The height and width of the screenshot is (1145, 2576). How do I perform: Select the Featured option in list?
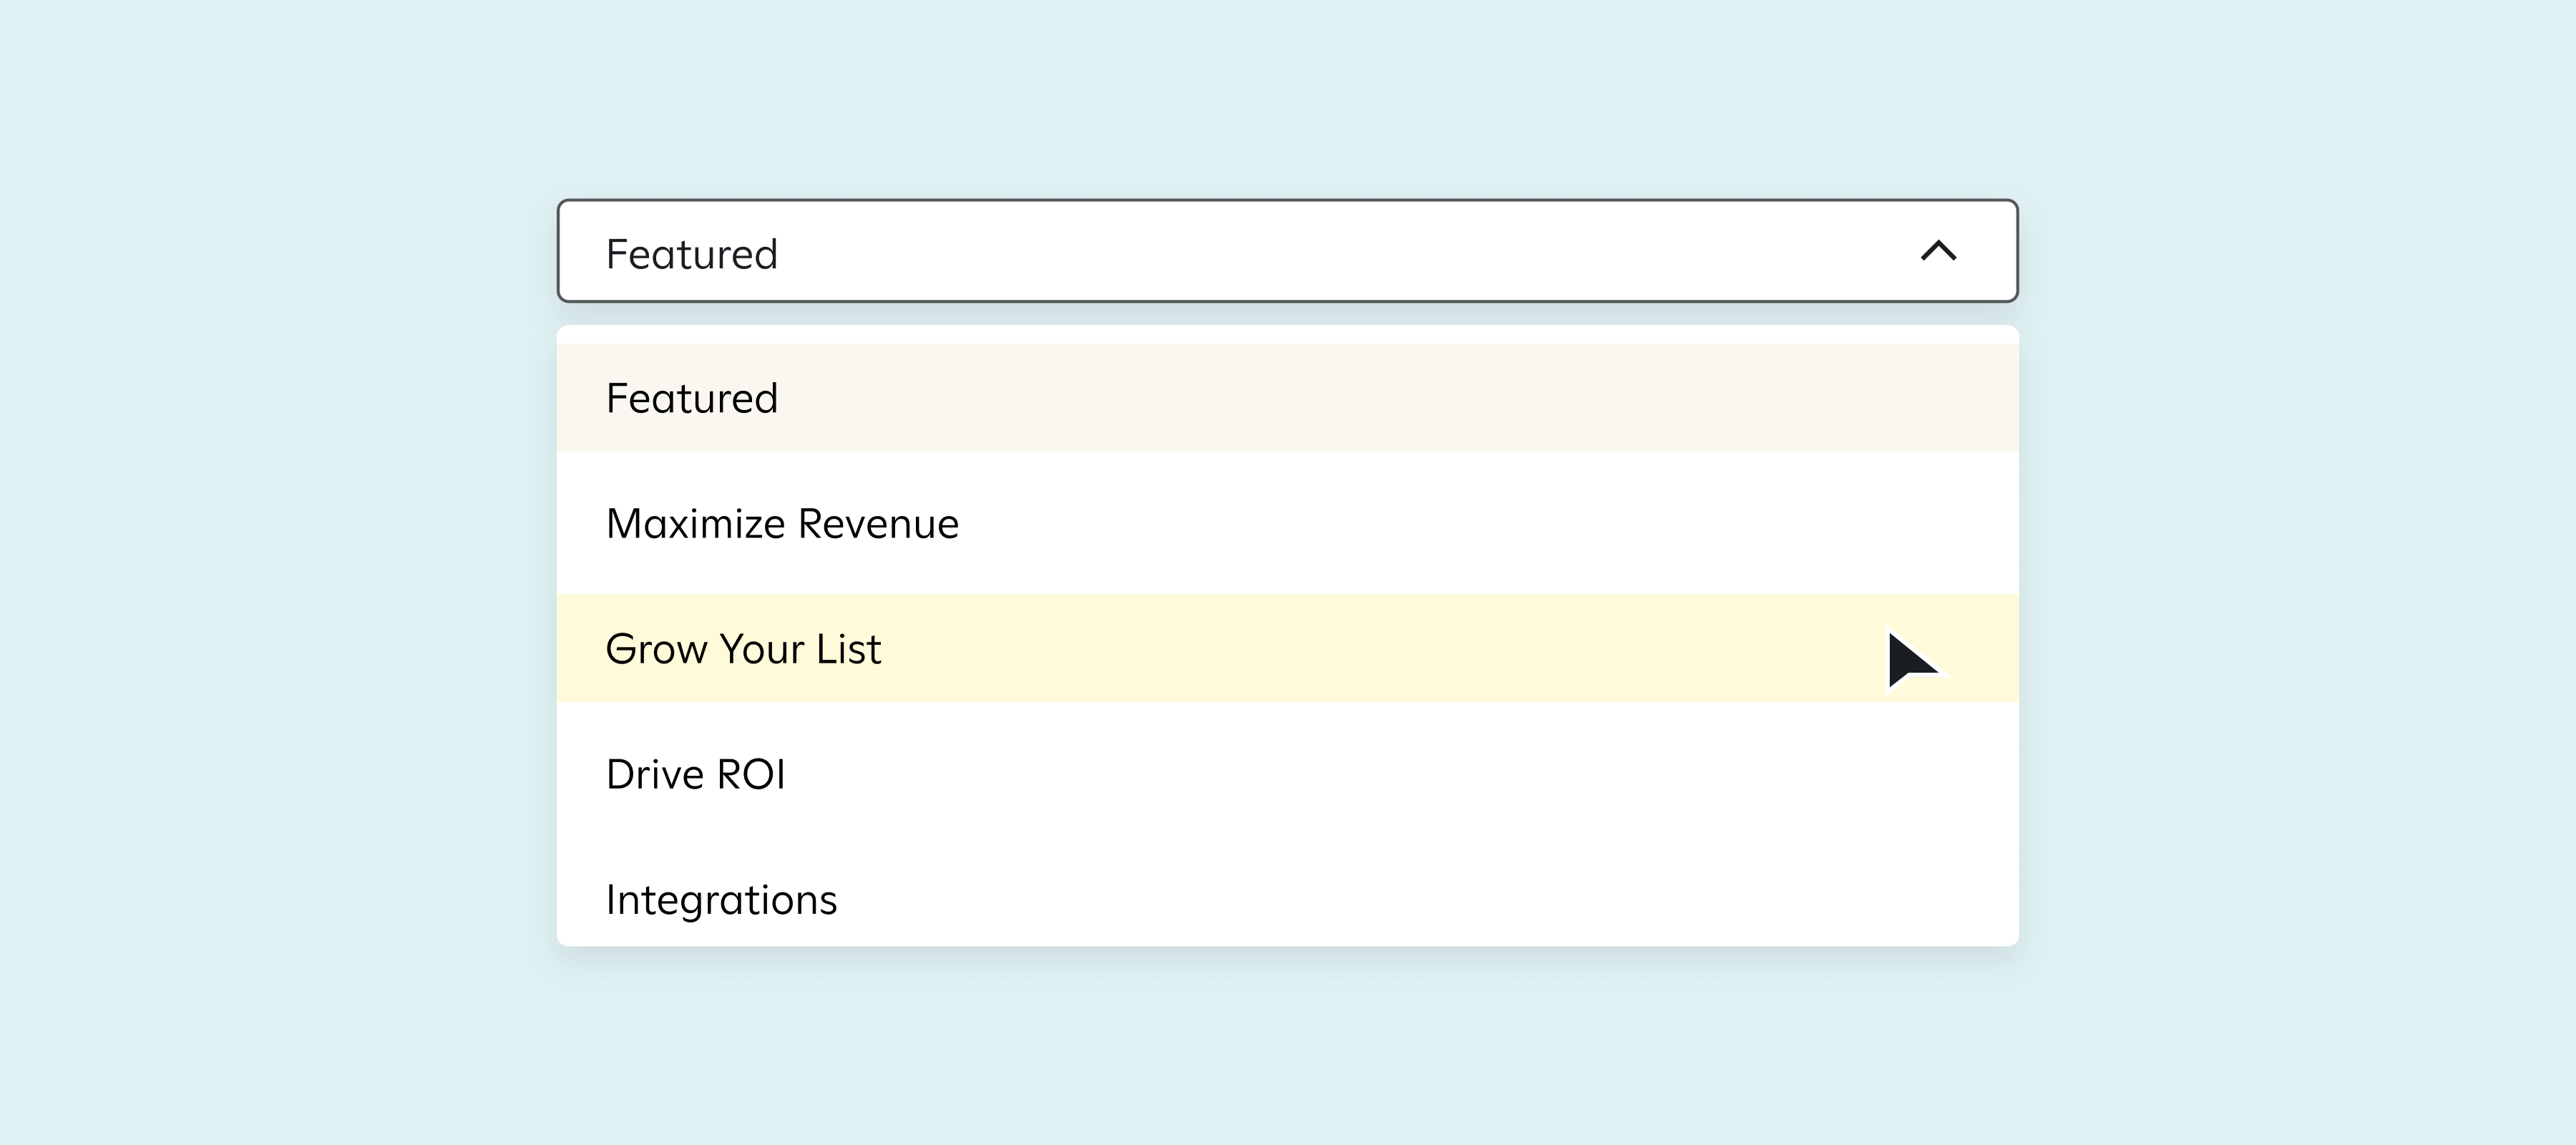pos(692,398)
